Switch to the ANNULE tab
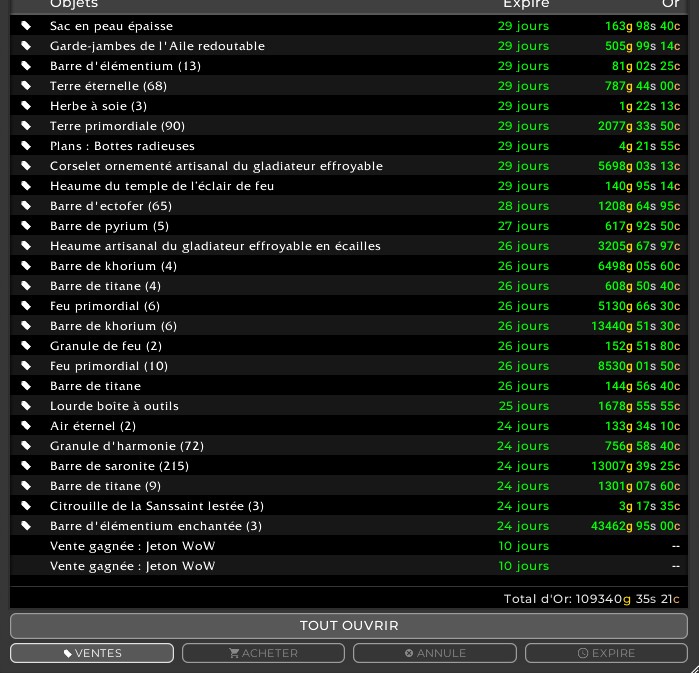This screenshot has width=699, height=673. (435, 653)
